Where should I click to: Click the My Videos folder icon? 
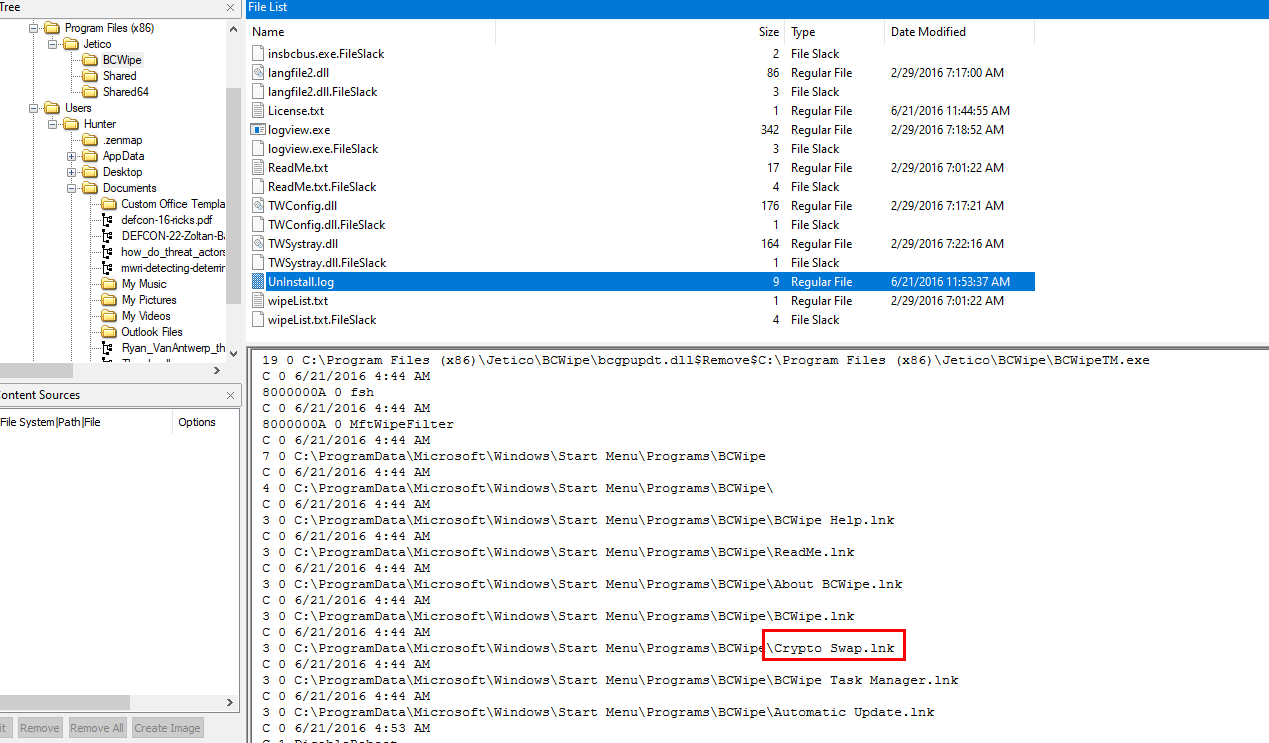click(109, 316)
